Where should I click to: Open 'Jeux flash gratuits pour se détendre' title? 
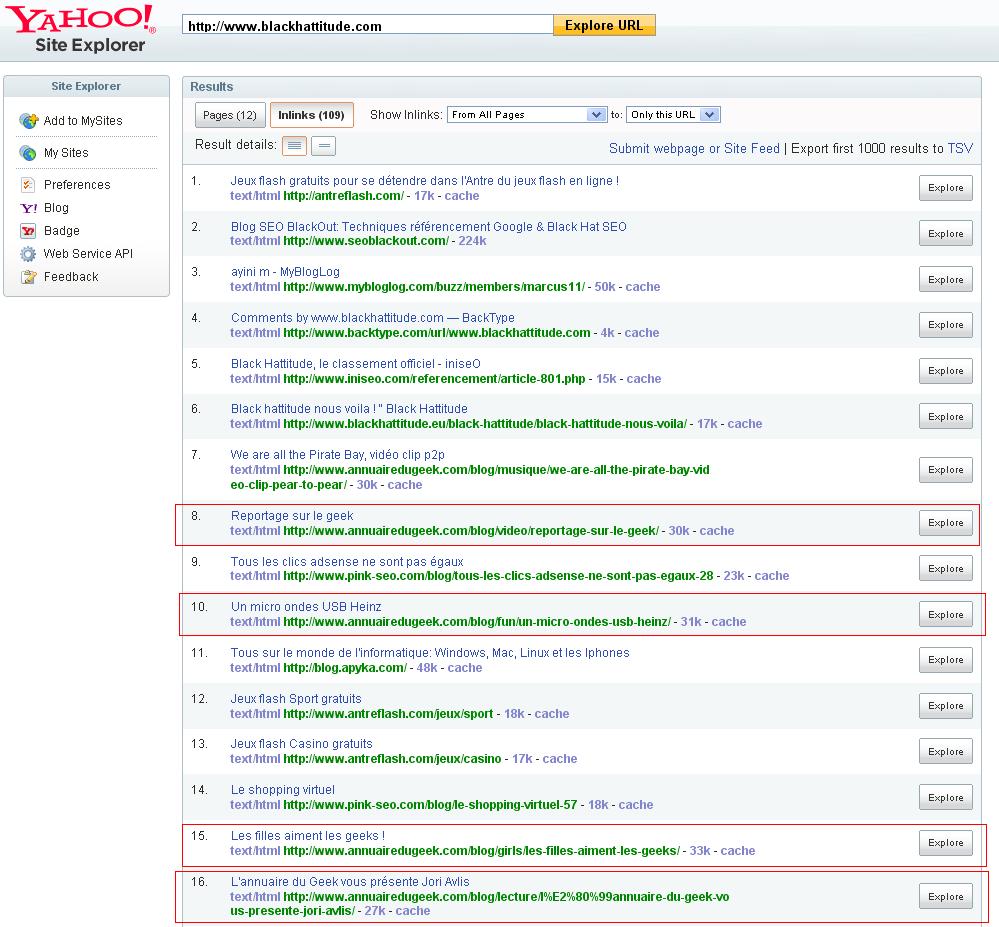pos(425,181)
